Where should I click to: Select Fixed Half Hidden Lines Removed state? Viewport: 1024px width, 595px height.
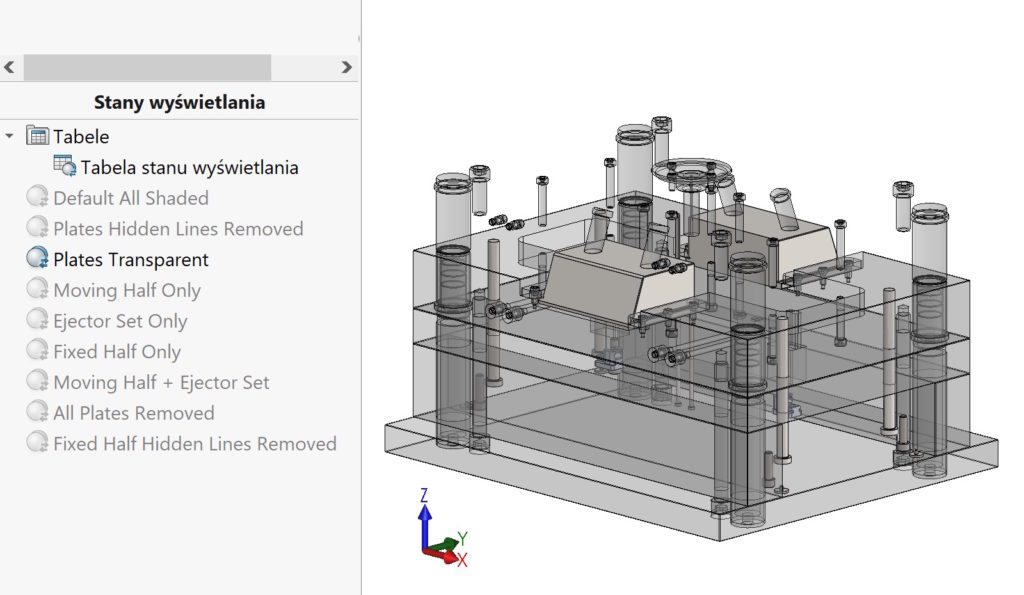pos(194,444)
